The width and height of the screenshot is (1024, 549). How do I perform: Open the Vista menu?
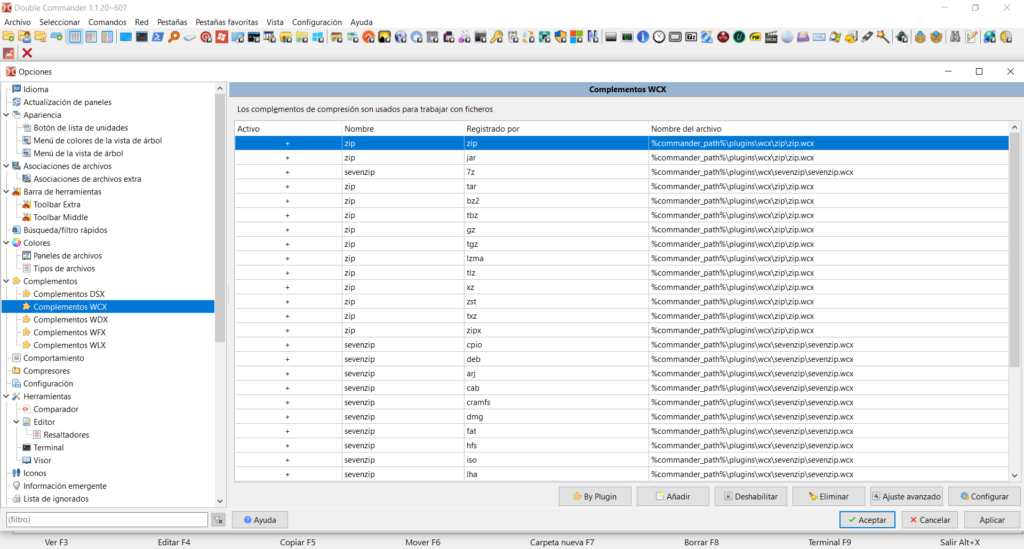[x=275, y=22]
